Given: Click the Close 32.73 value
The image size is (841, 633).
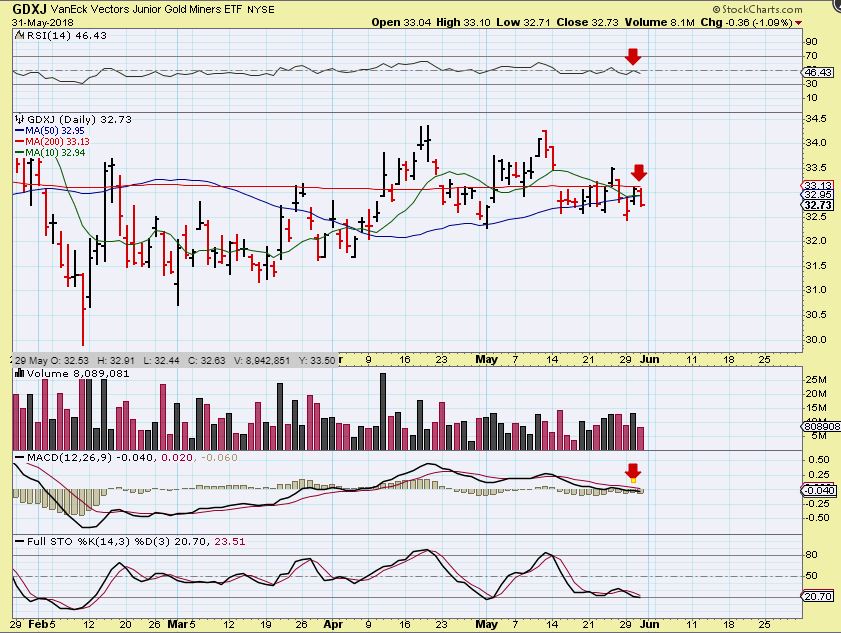Looking at the screenshot, I should [587, 23].
